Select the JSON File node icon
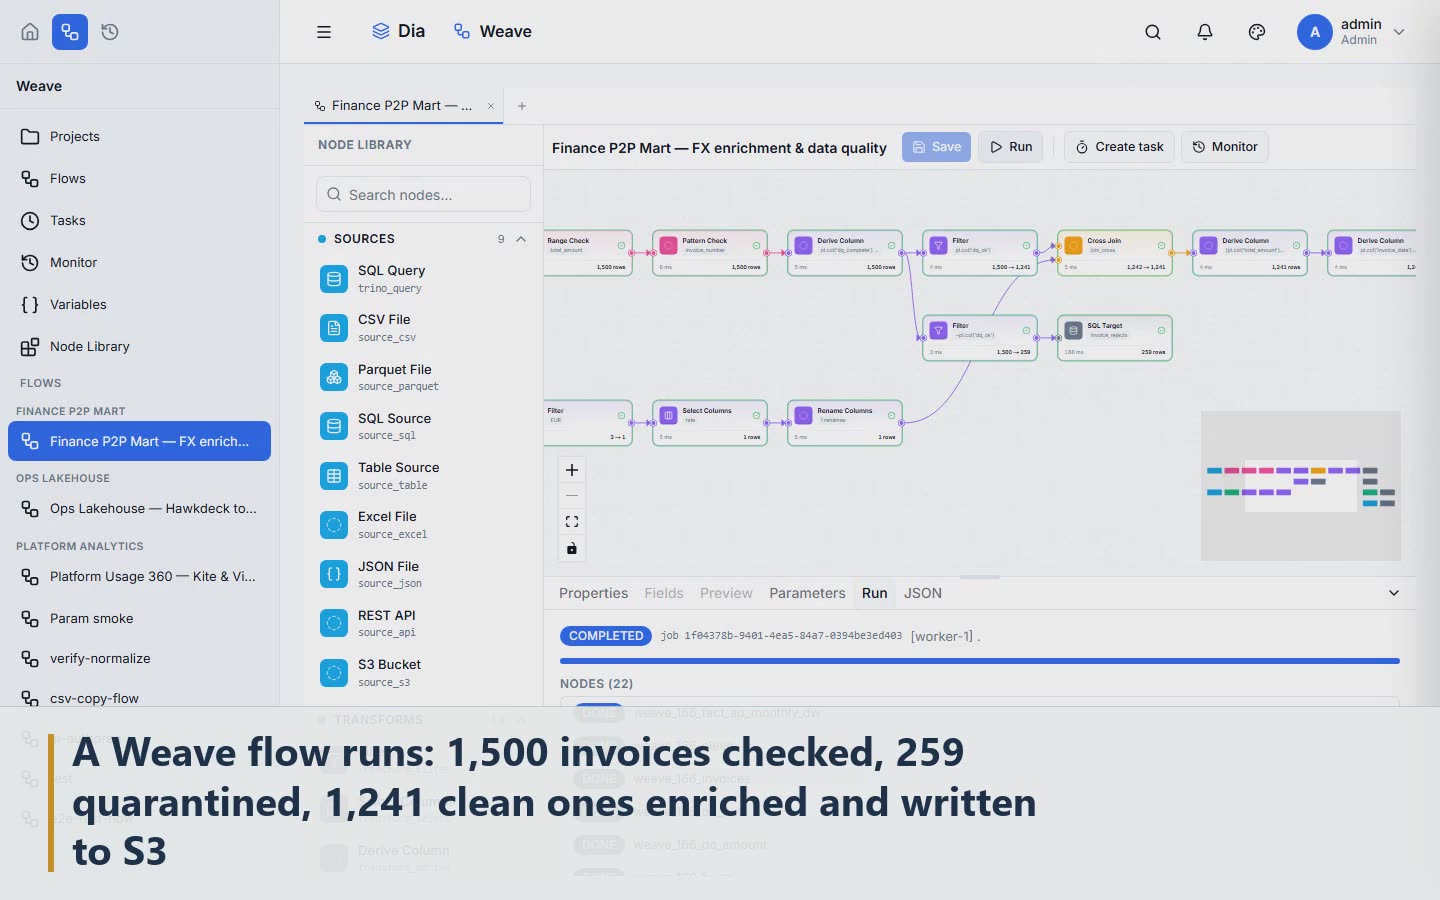Viewport: 1440px width, 900px height. 334,574
